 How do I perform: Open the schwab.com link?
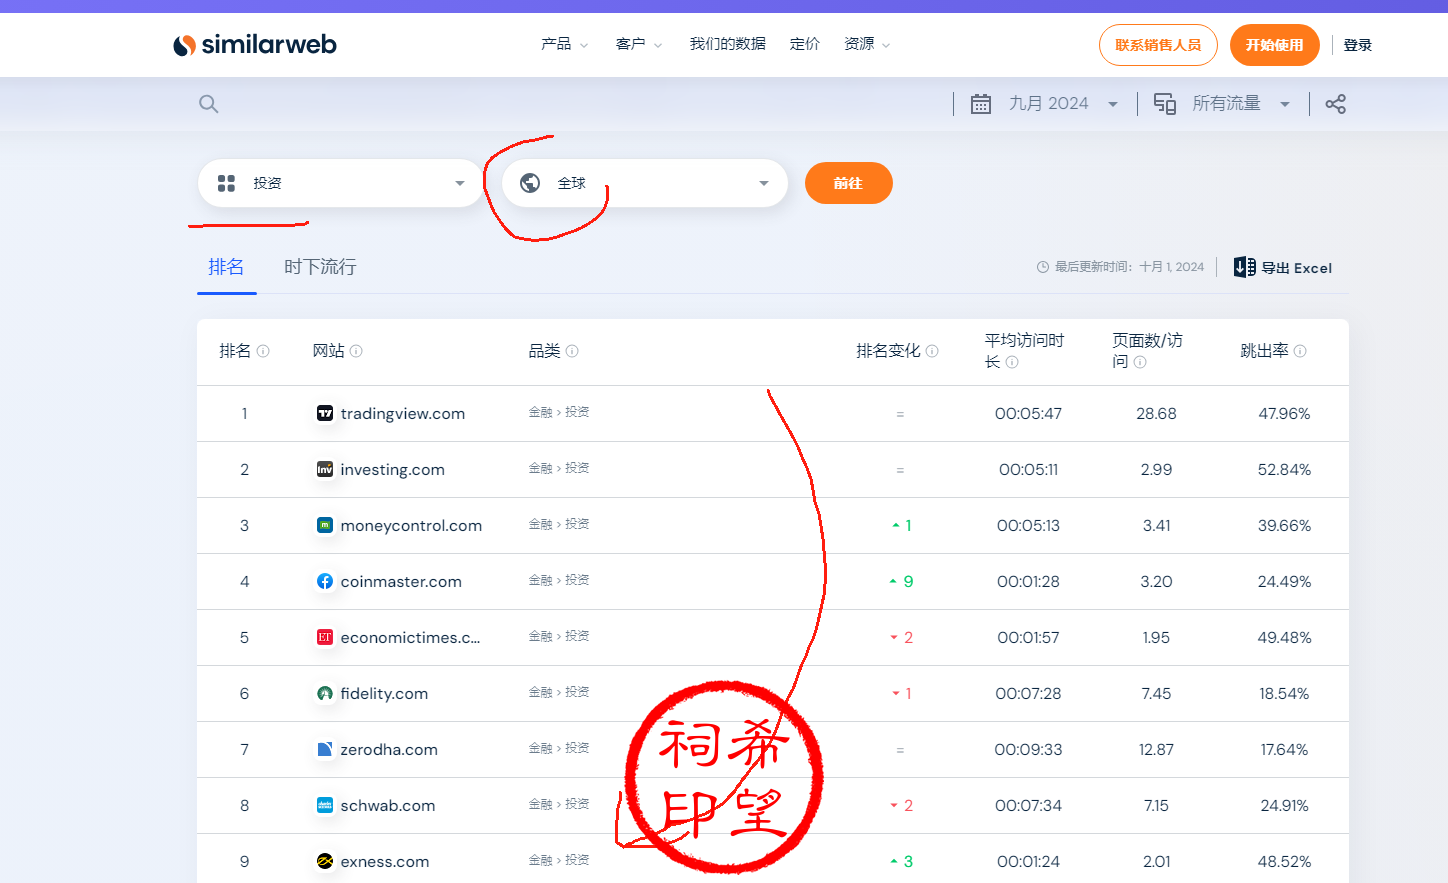point(388,806)
